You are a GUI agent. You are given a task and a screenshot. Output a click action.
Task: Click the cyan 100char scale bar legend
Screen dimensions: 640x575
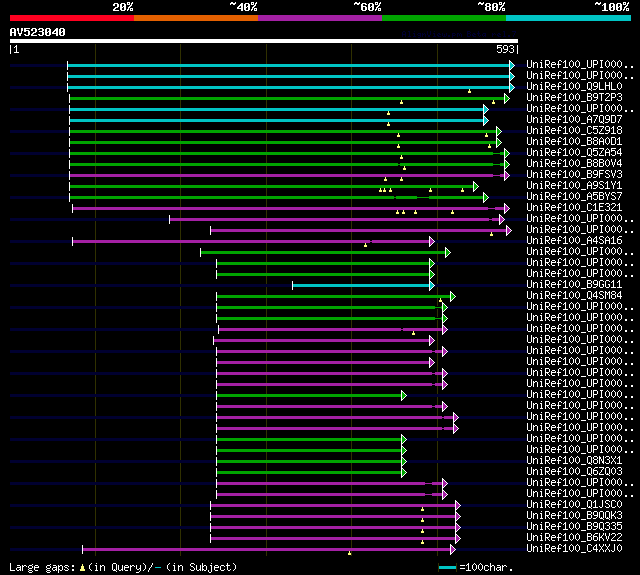[447, 568]
